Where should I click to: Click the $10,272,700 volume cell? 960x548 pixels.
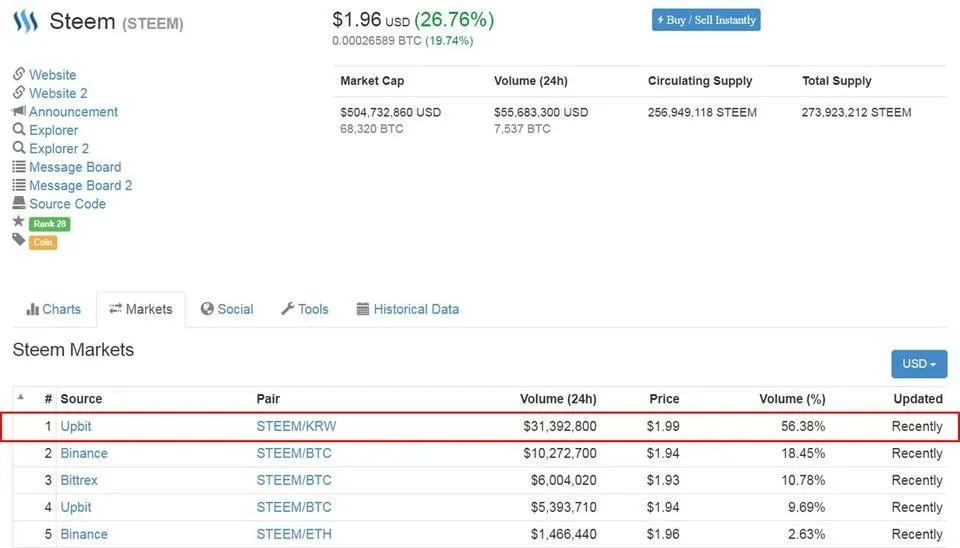click(x=560, y=453)
